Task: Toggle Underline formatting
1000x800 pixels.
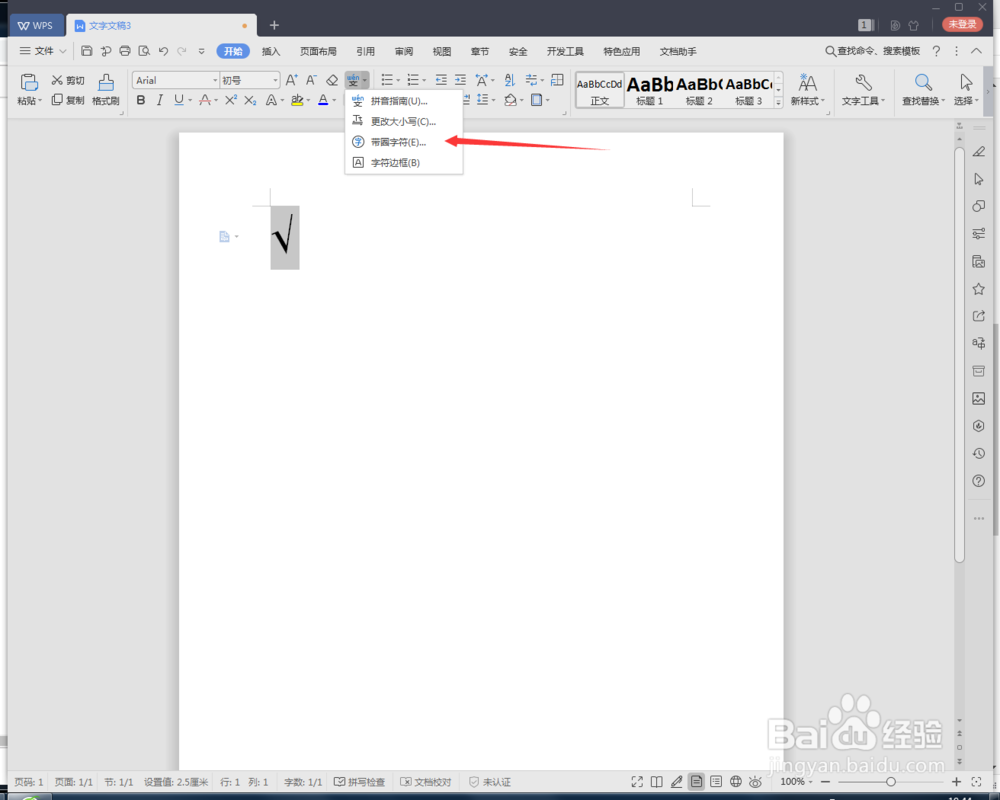Action: point(179,100)
